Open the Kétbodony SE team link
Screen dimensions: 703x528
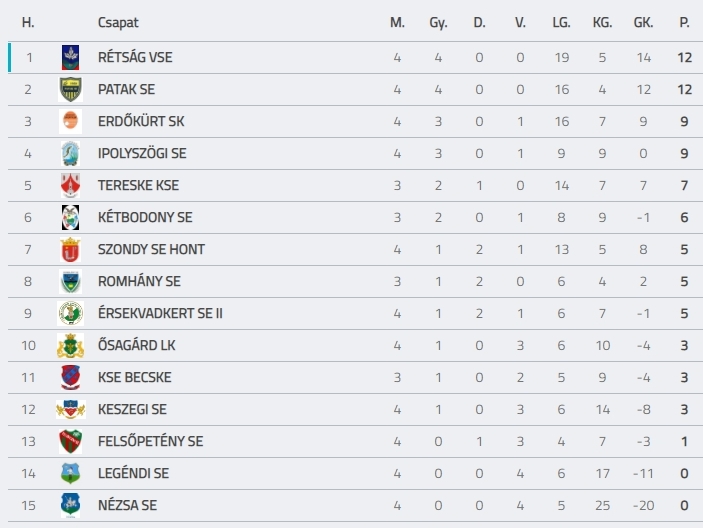click(145, 217)
